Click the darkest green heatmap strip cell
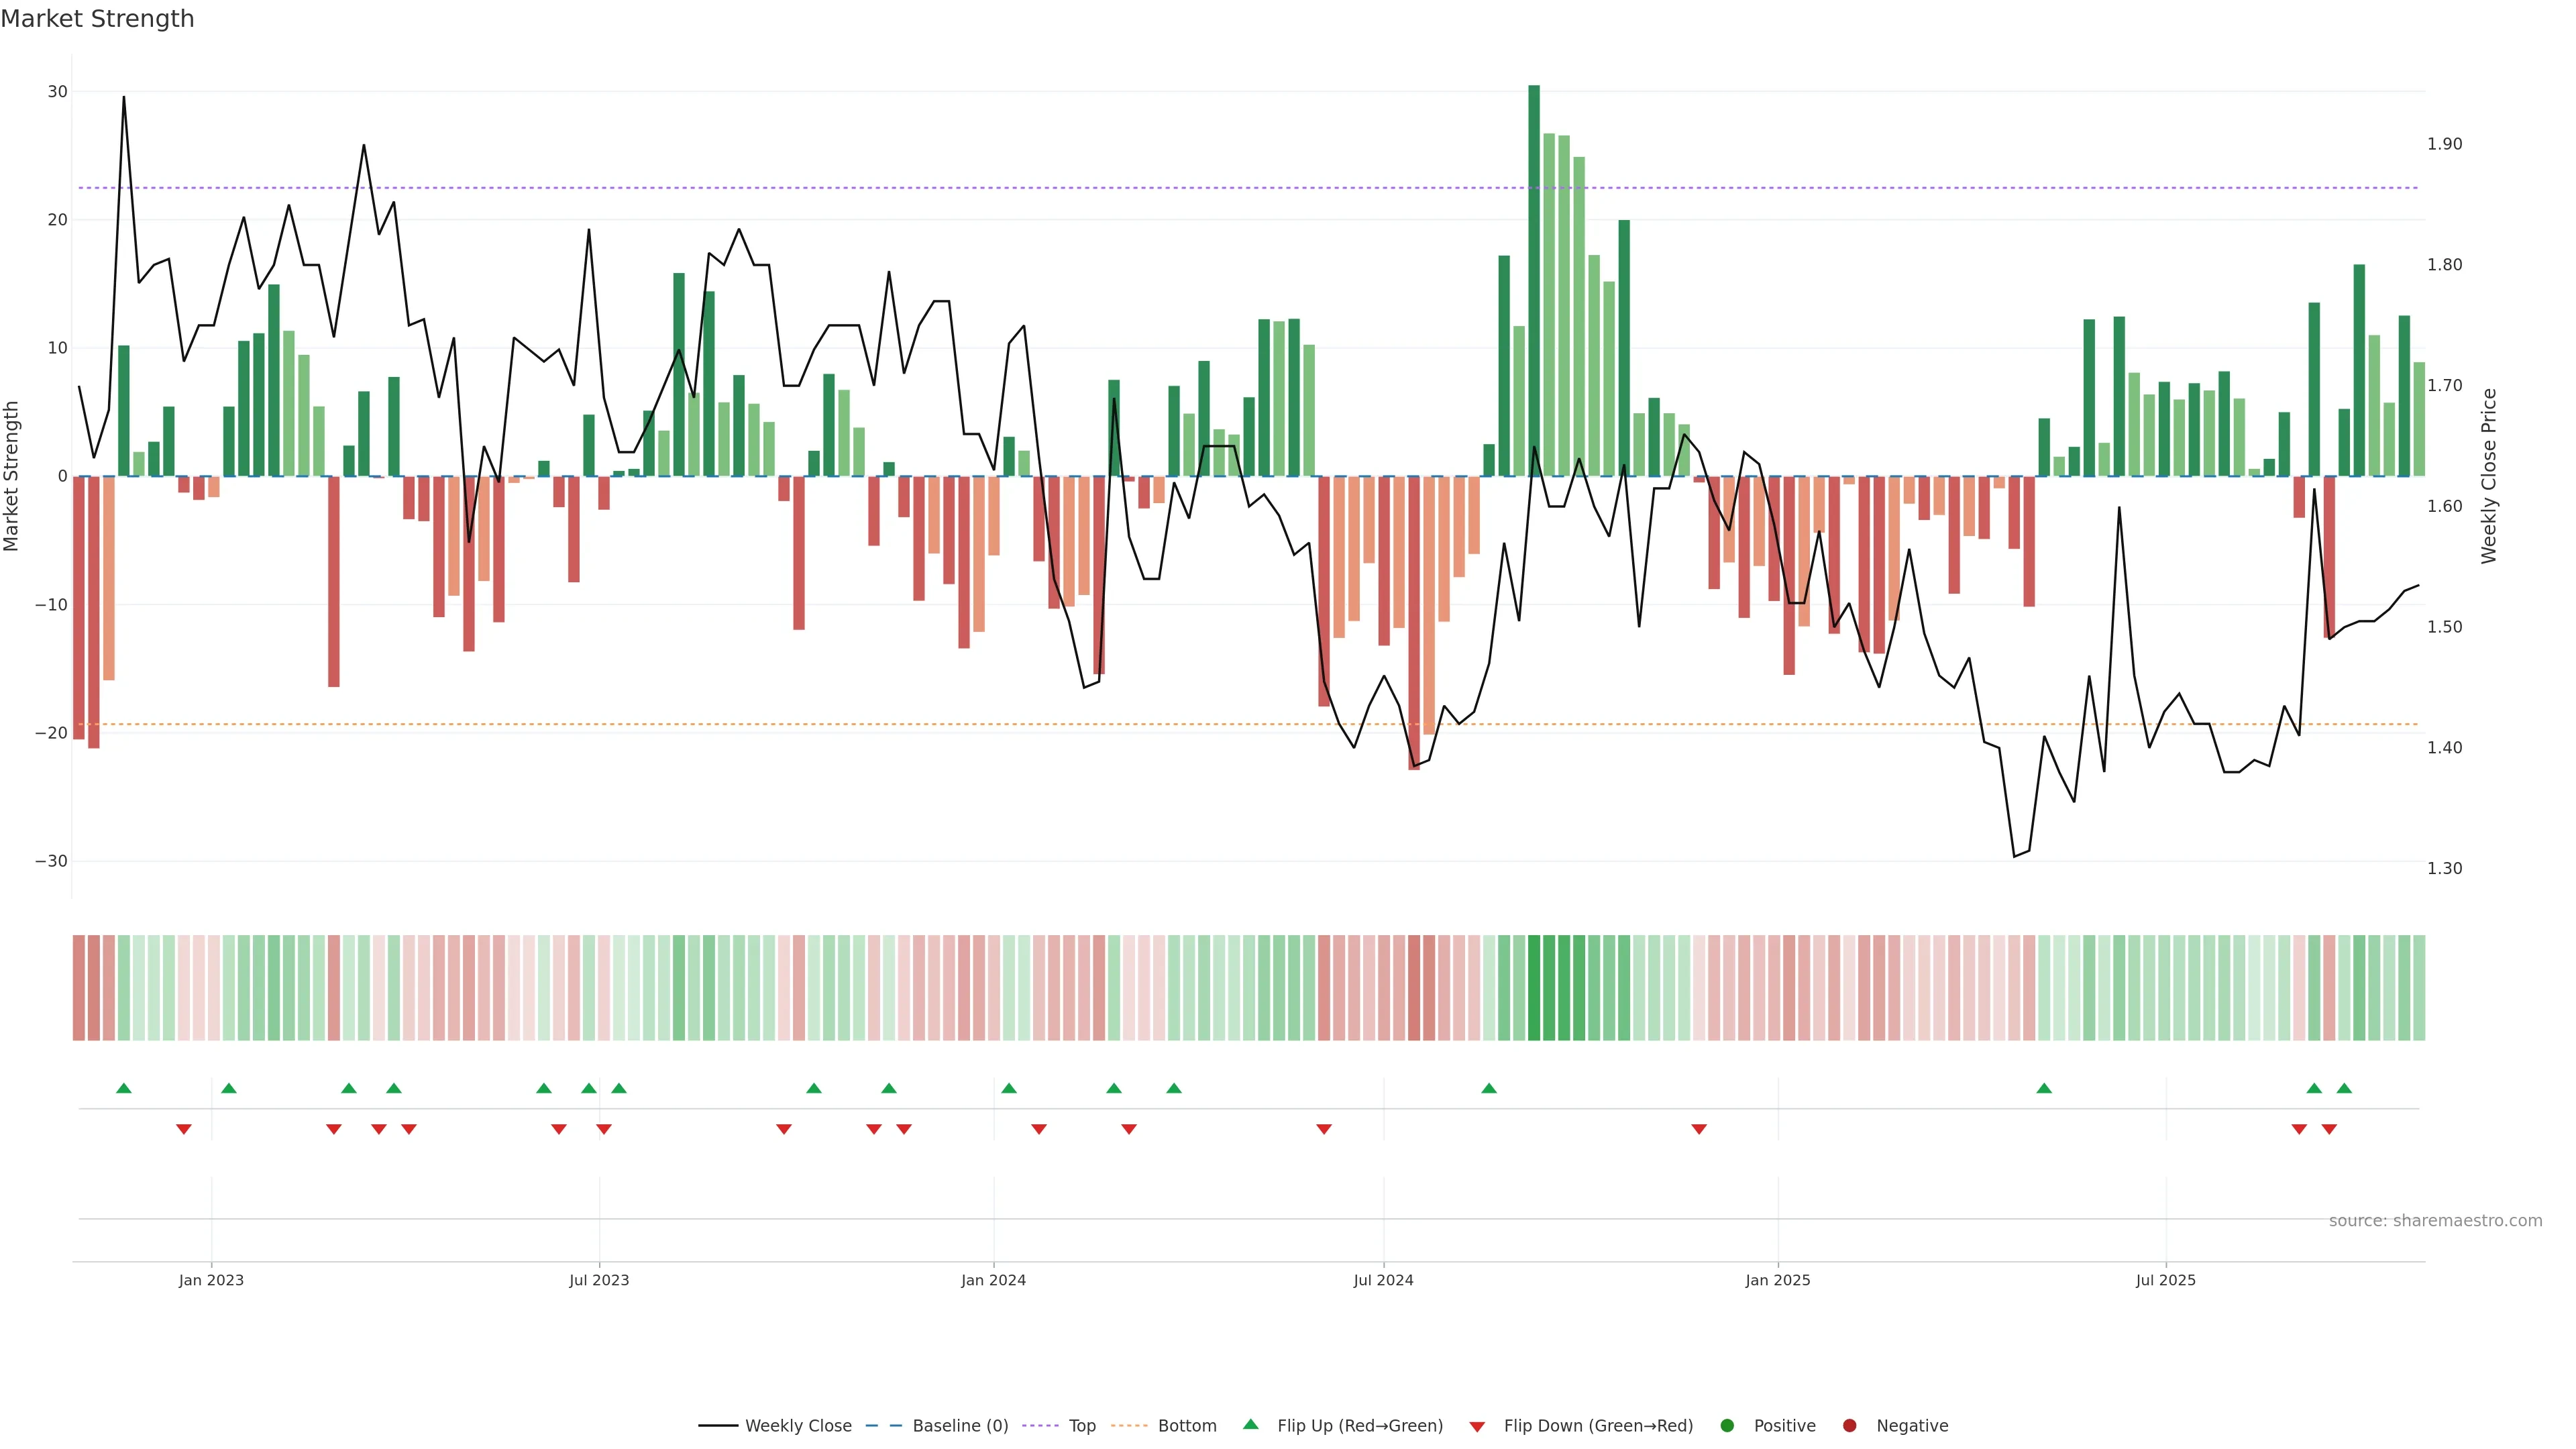2576x1449 pixels. click(x=1534, y=988)
